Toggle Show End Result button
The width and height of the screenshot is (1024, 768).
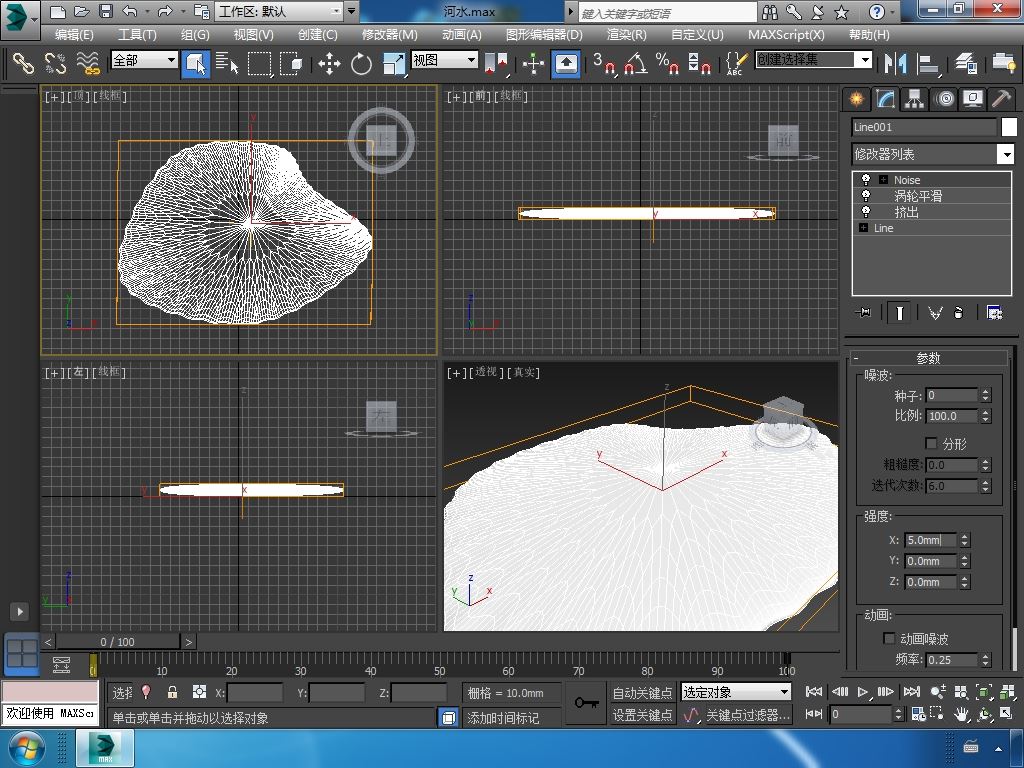pos(899,313)
